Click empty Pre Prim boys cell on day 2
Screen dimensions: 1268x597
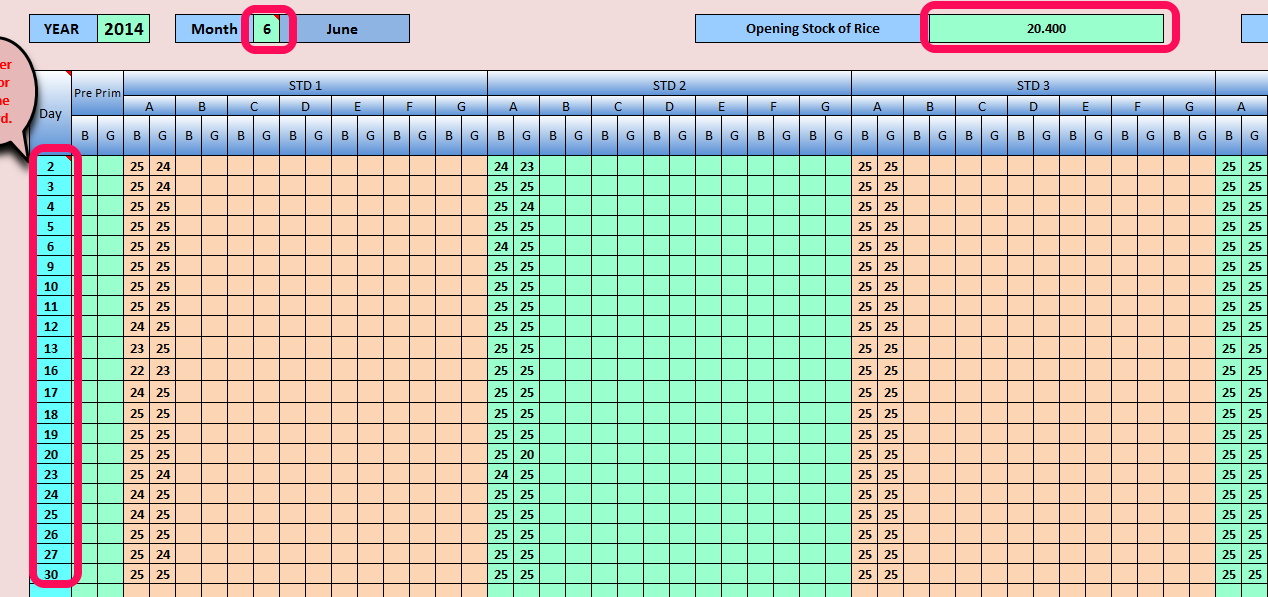85,166
